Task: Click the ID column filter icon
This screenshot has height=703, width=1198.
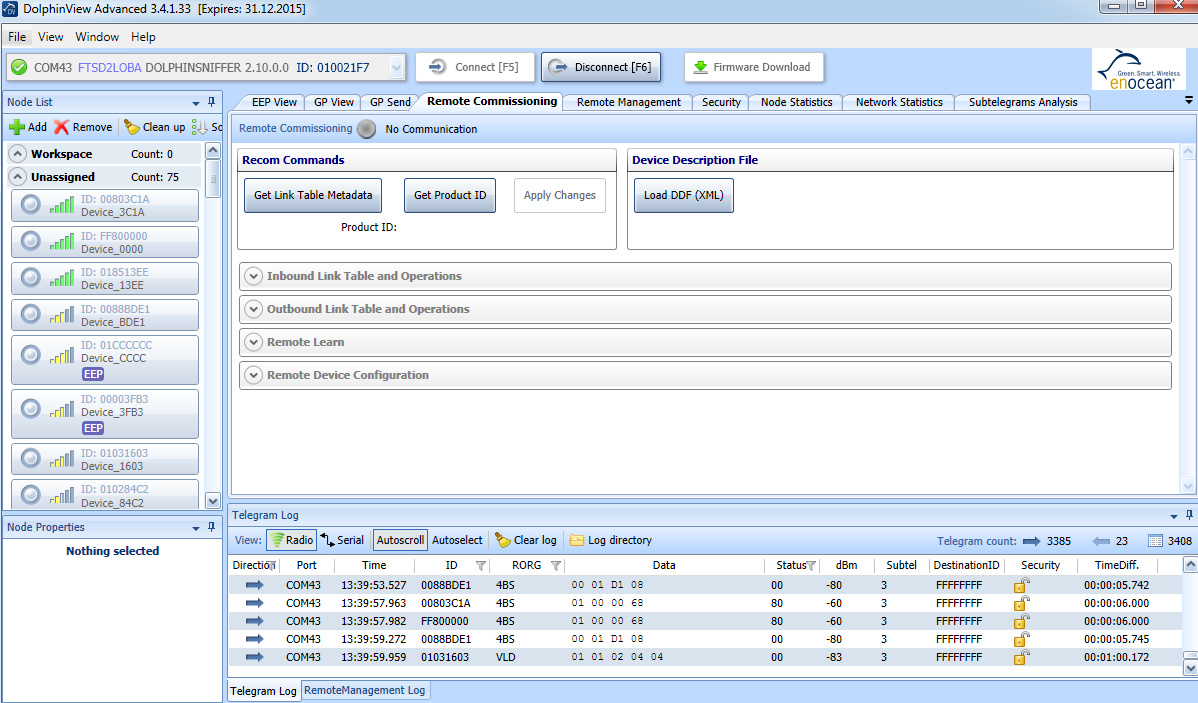Action: coord(481,565)
